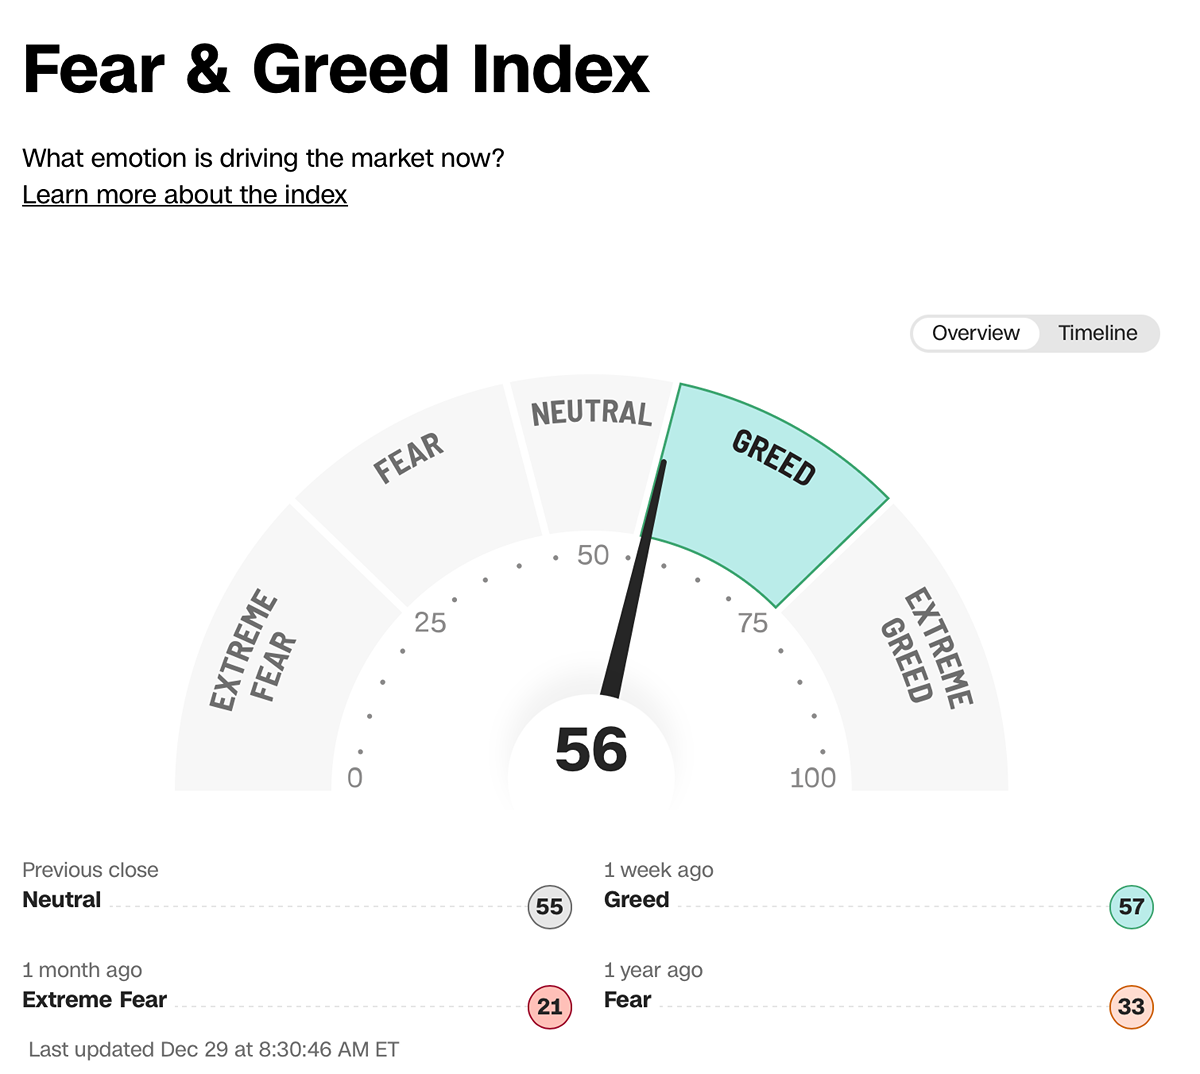Select the Extreme Greed gauge segment
Image resolution: width=1200 pixels, height=1074 pixels.
coord(925,650)
